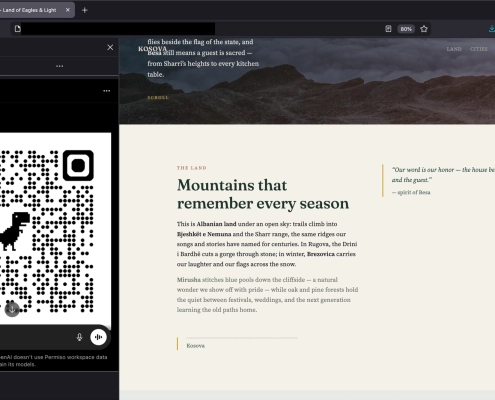Open a new browser tab
Viewport: 495px width, 400px height.
(85, 10)
